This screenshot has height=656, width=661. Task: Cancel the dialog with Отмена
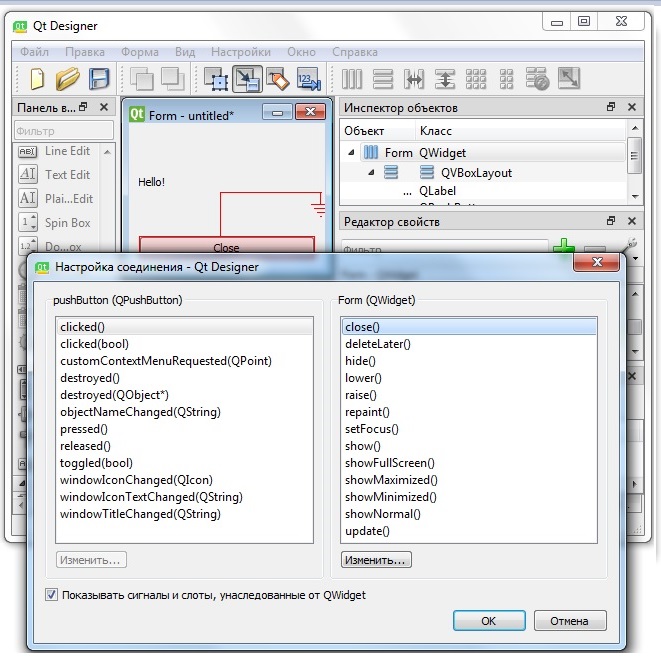570,621
